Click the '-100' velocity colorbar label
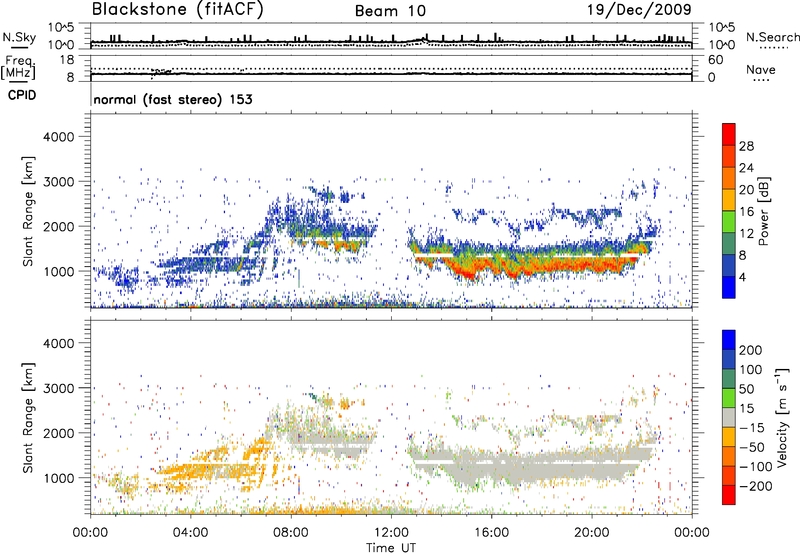Viewport: 800px width, 554px height. click(x=755, y=467)
